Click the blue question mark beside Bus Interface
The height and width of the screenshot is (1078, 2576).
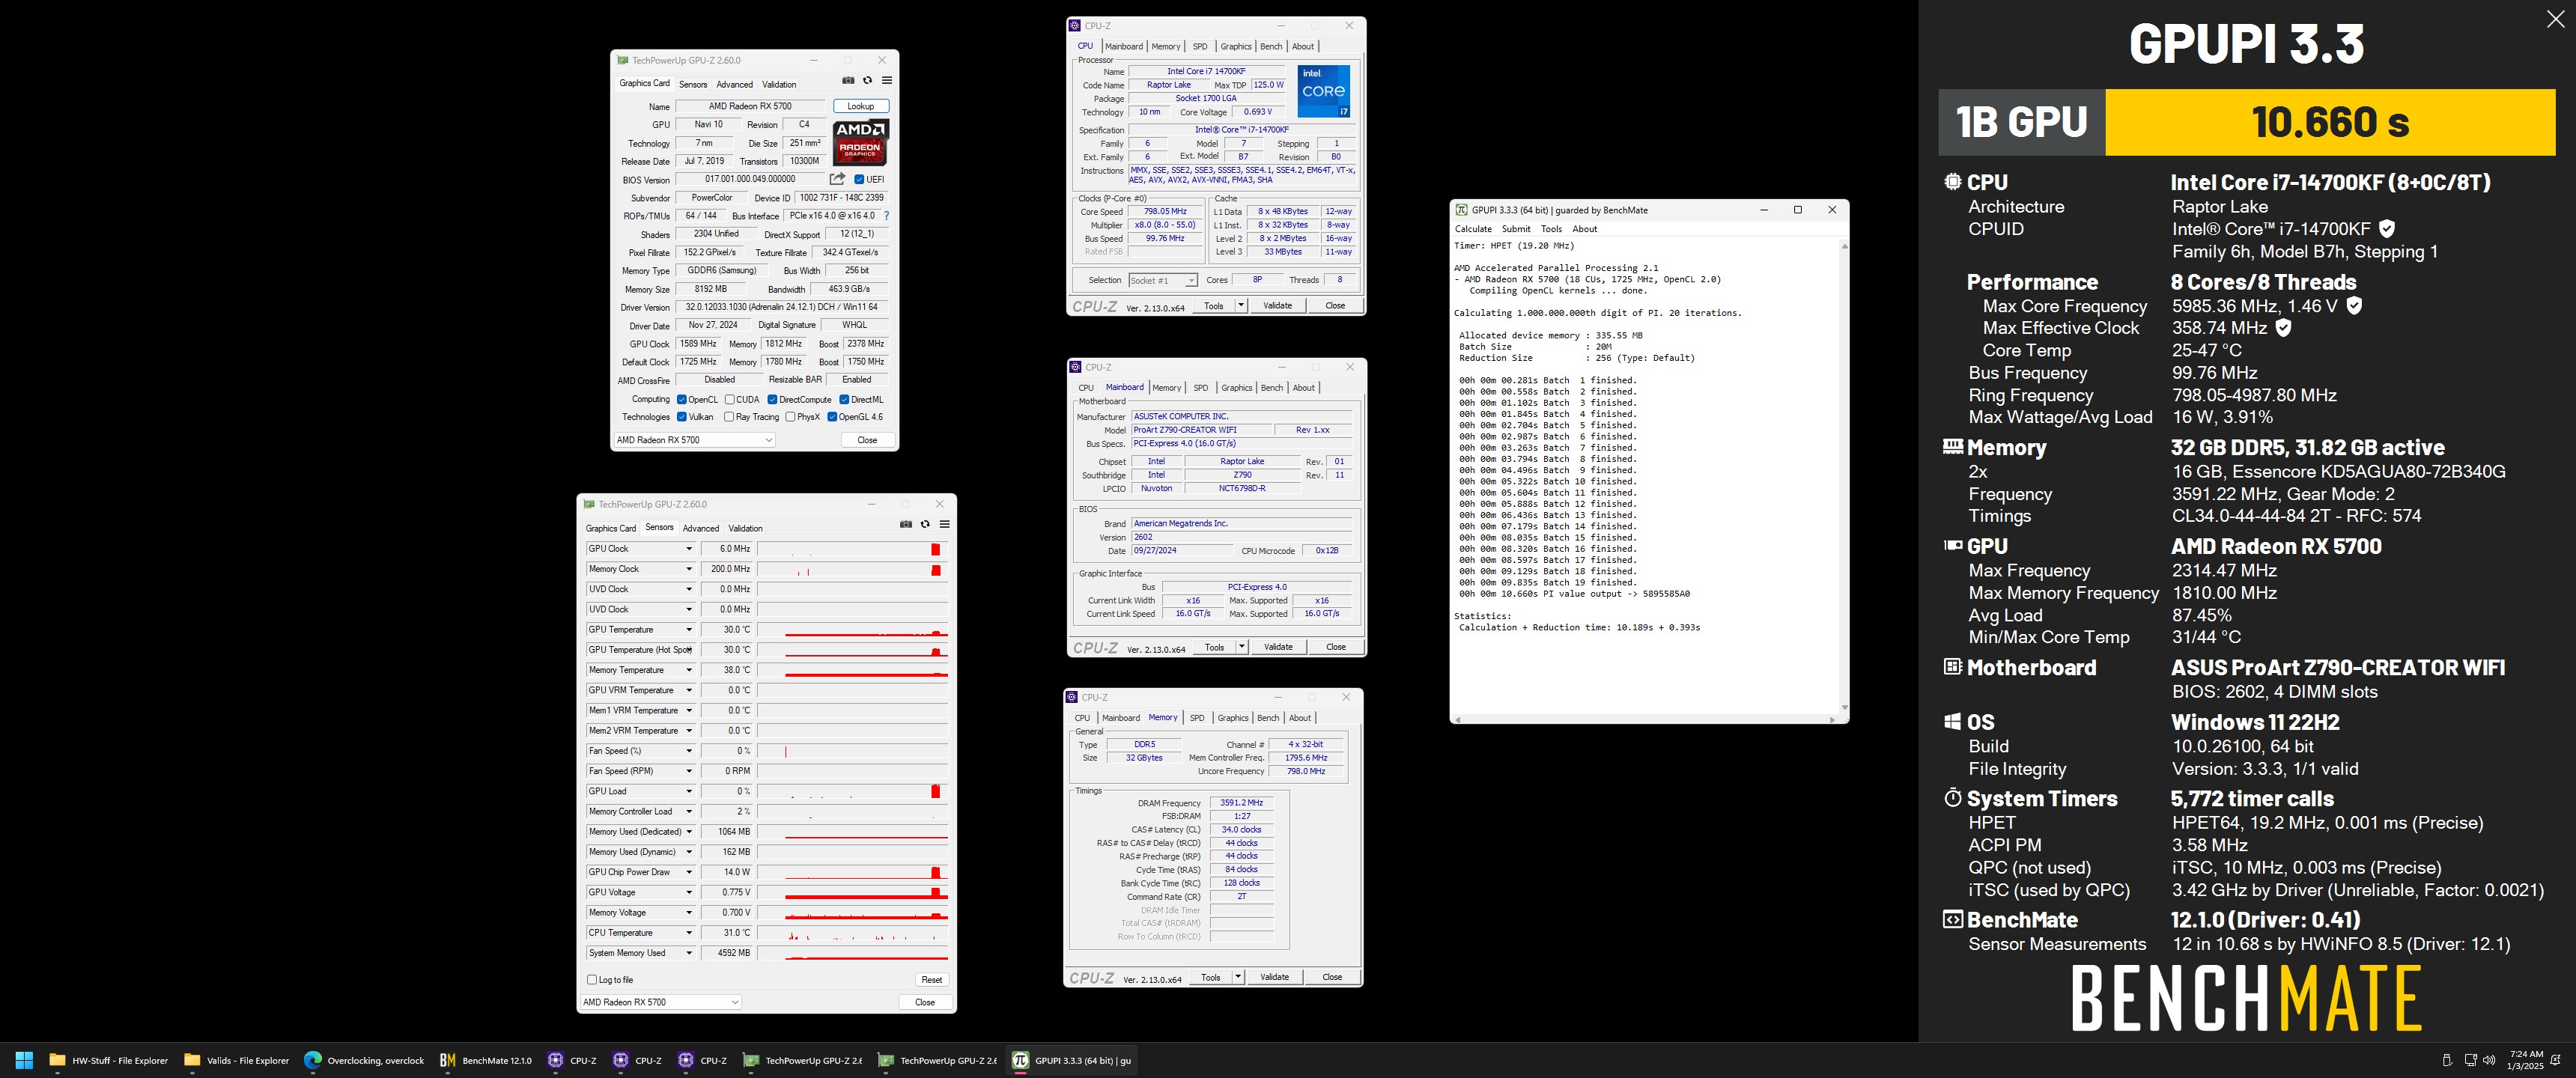886,216
